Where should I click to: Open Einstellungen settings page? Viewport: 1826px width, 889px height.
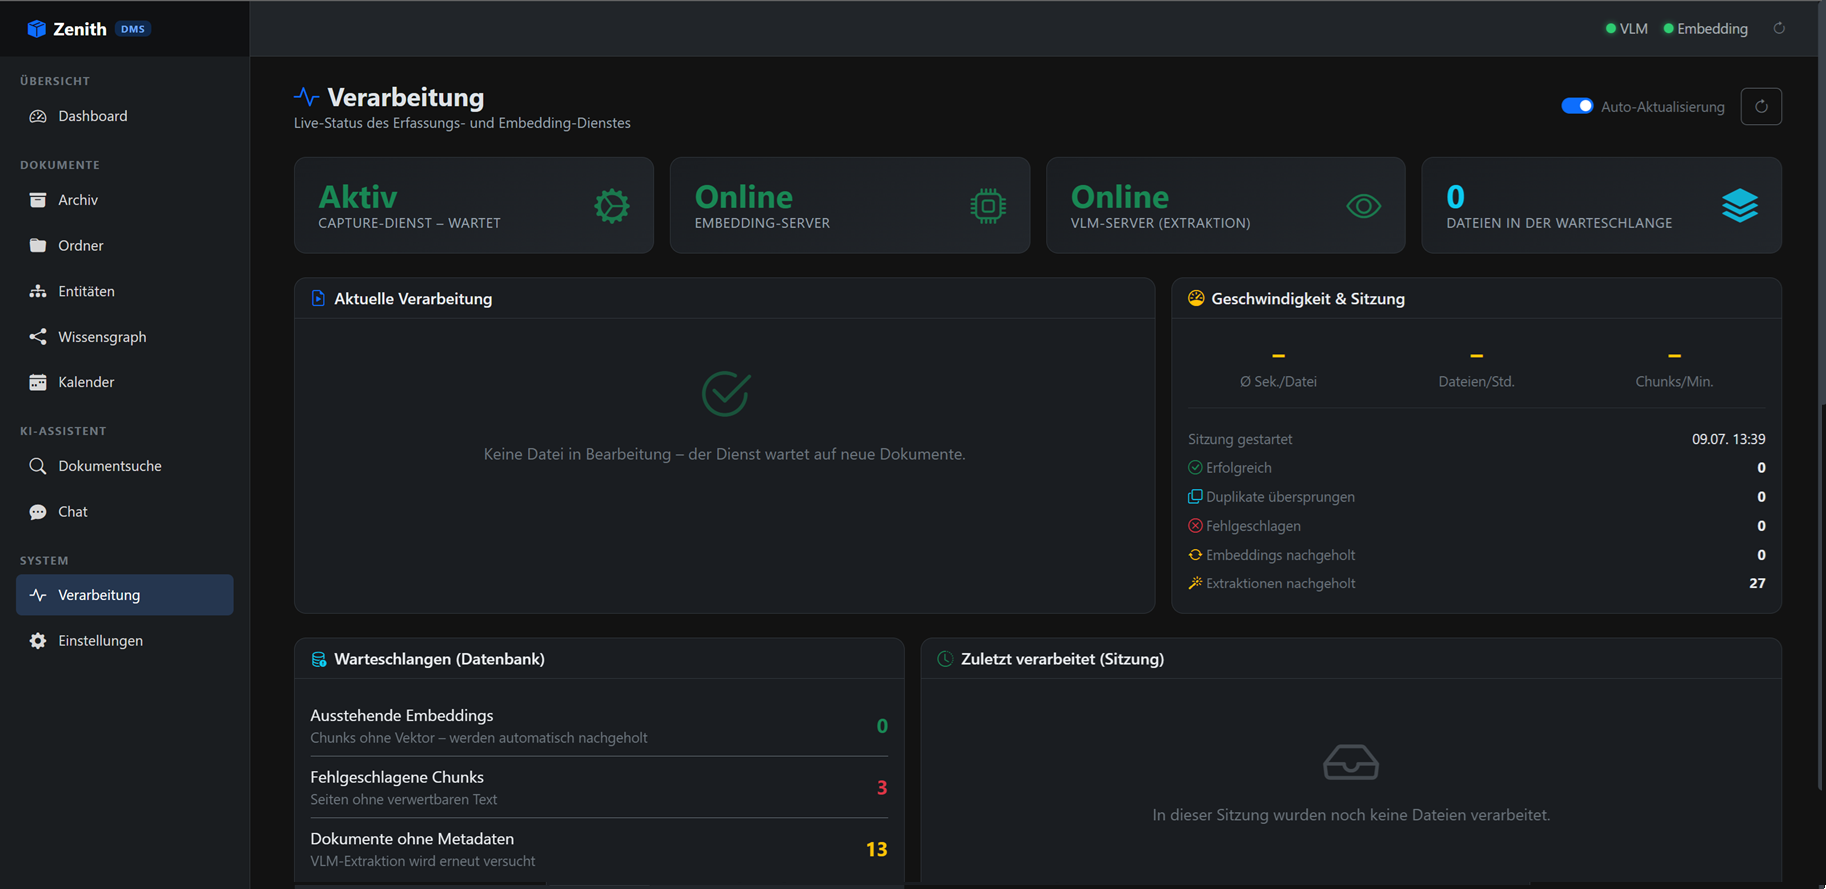coord(125,641)
